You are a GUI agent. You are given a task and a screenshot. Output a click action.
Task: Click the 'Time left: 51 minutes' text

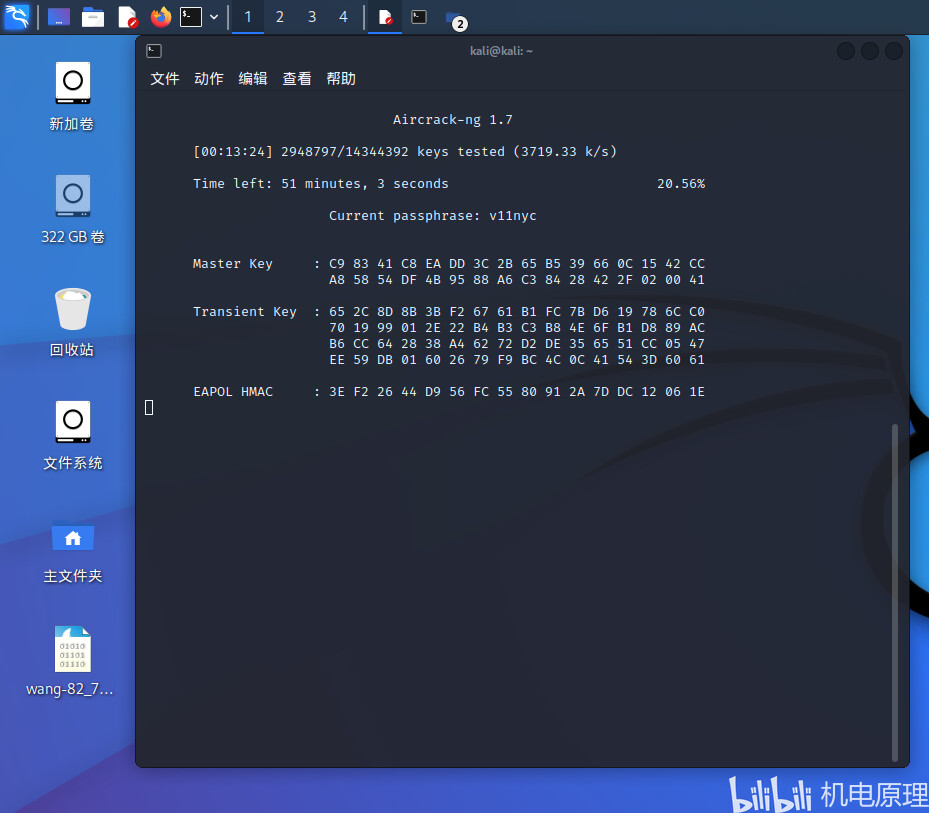[x=321, y=184]
